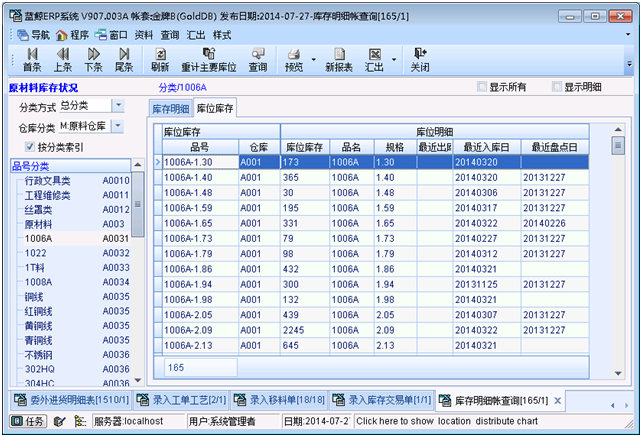The image size is (642, 437).
Task: Switch to 委外进货明细表 bottom tab
Action: click(71, 400)
